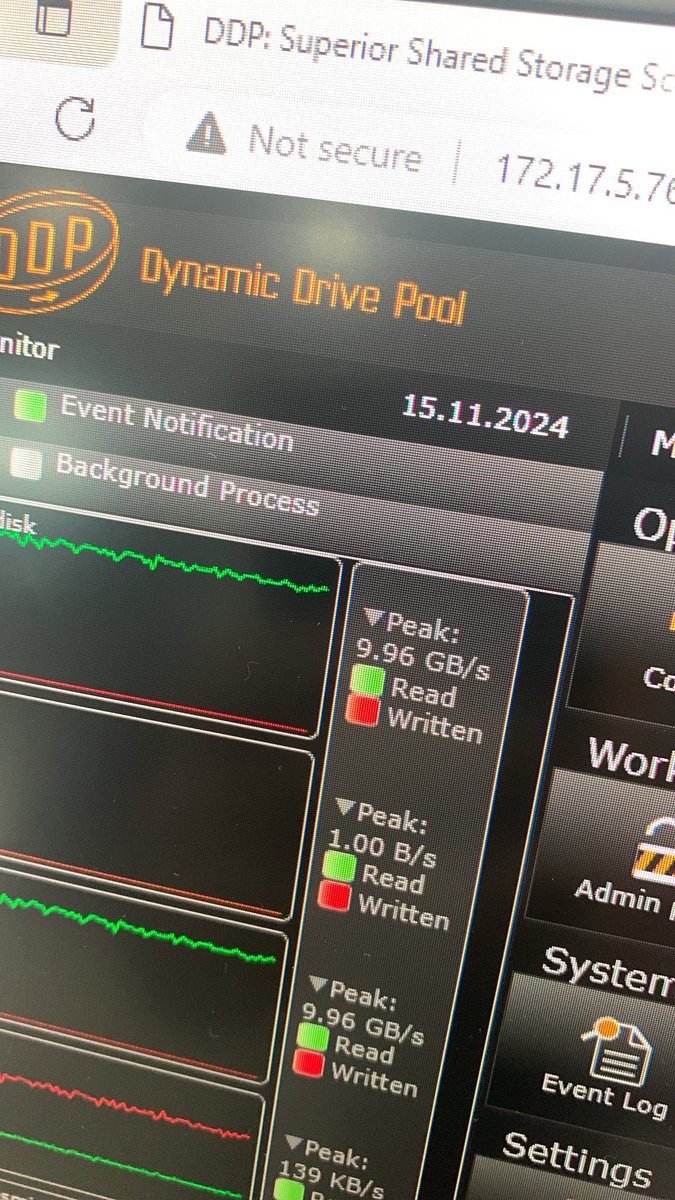Select the page icon on the DDP browser tab
Viewport: 675px width, 1200px height.
[158, 28]
